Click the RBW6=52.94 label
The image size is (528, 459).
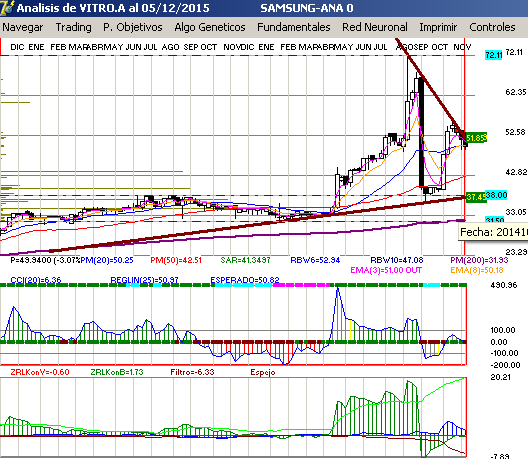pos(315,260)
